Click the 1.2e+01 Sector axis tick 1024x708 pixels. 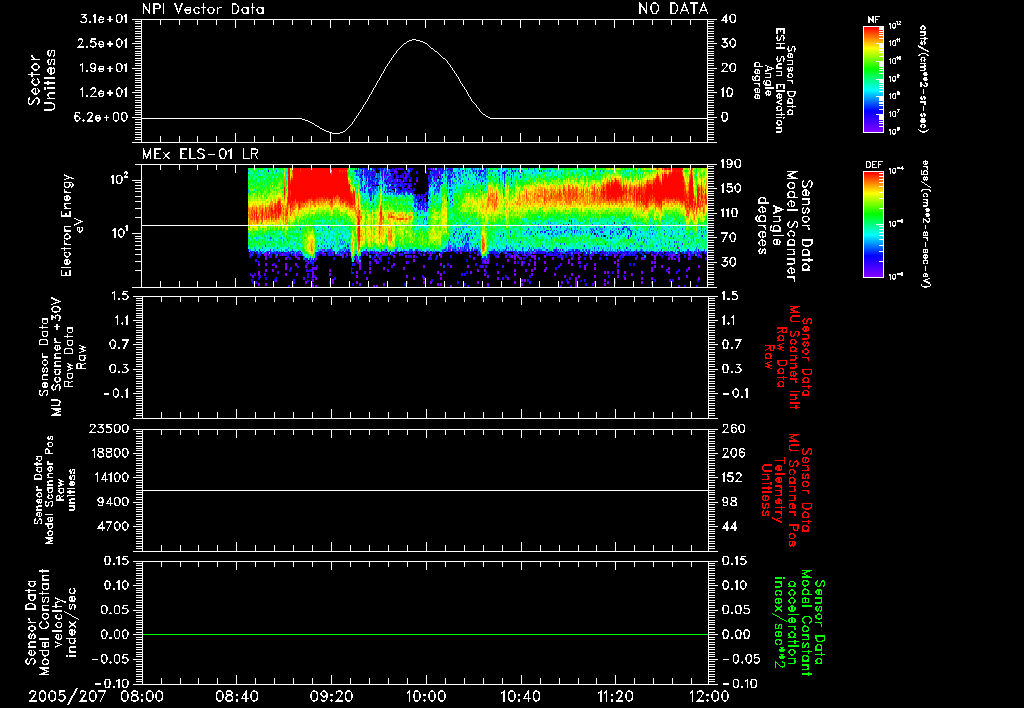(x=104, y=93)
